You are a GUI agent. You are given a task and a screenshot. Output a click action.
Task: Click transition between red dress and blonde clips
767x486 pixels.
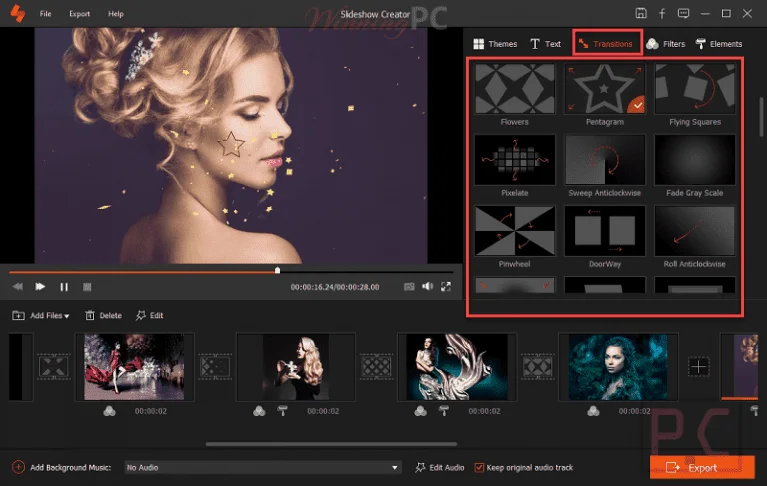[x=215, y=366]
